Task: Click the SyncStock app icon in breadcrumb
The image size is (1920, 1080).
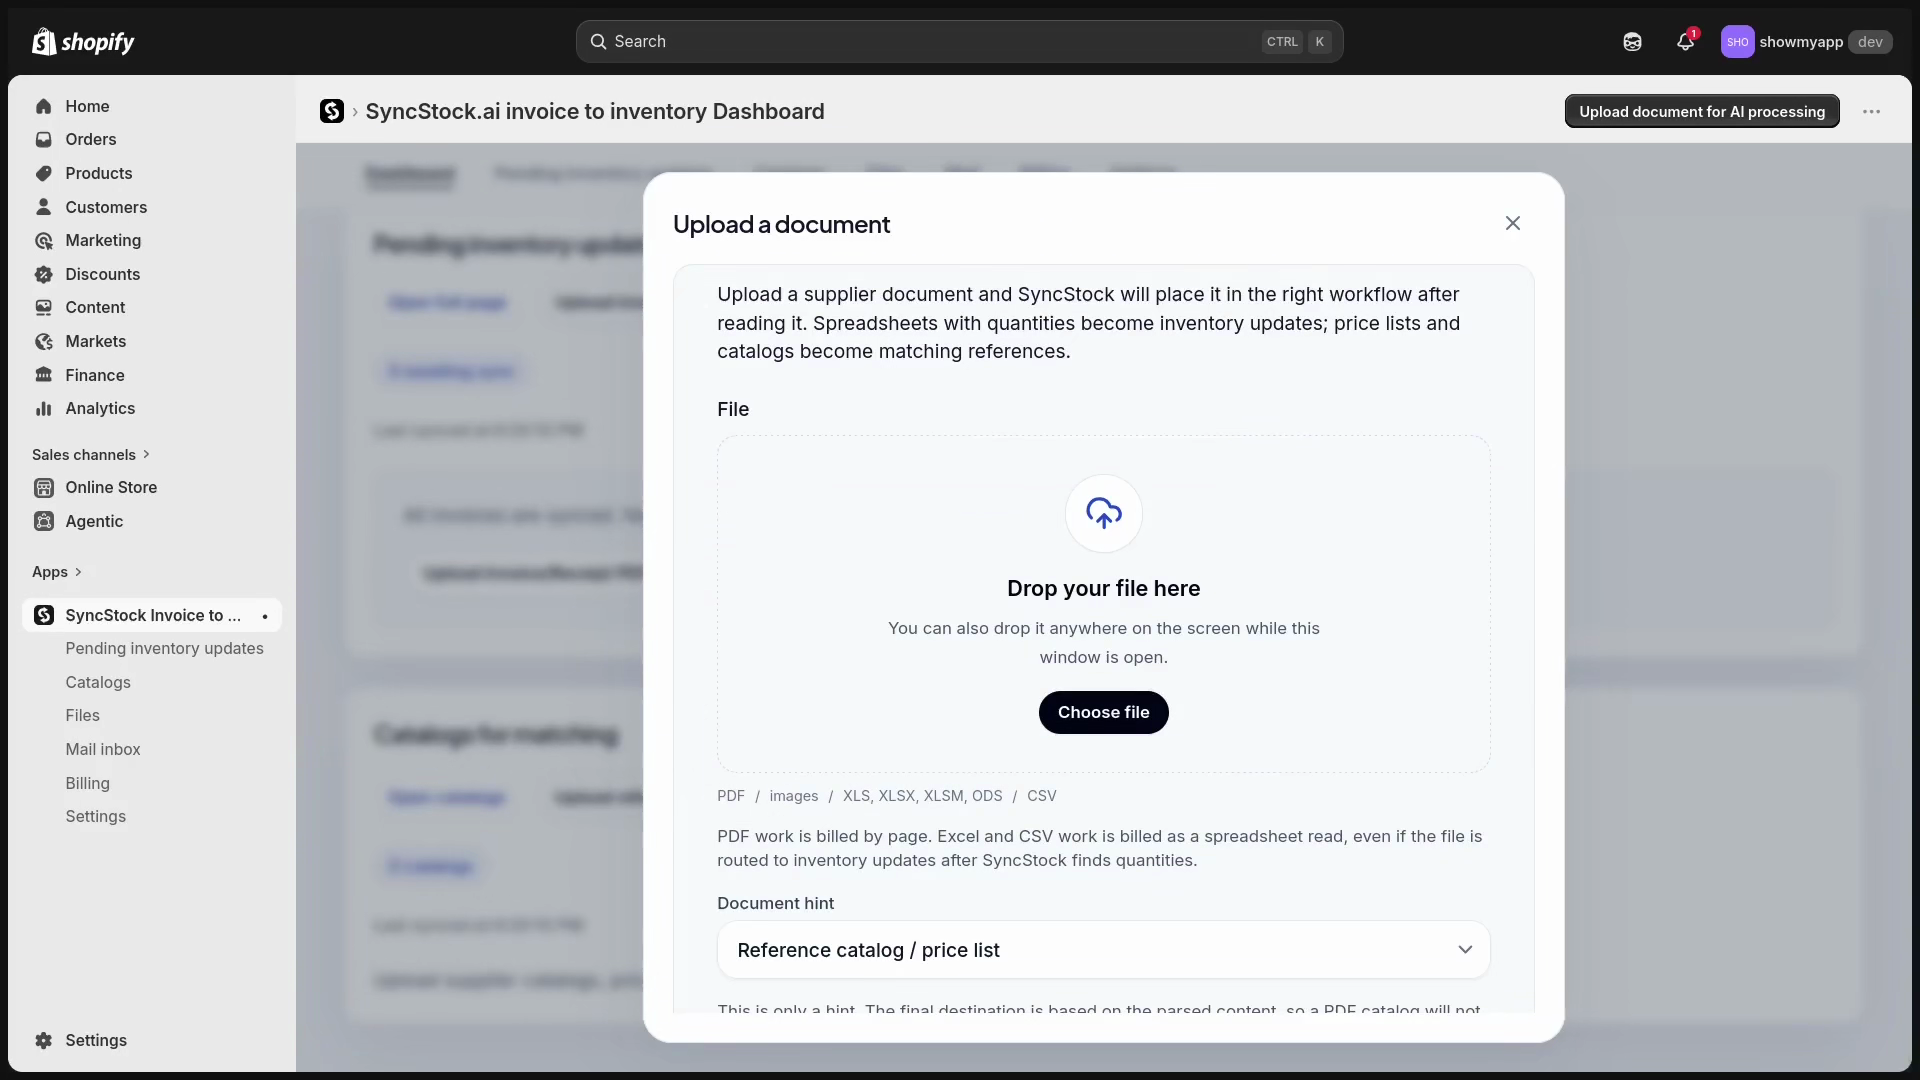Action: (332, 111)
